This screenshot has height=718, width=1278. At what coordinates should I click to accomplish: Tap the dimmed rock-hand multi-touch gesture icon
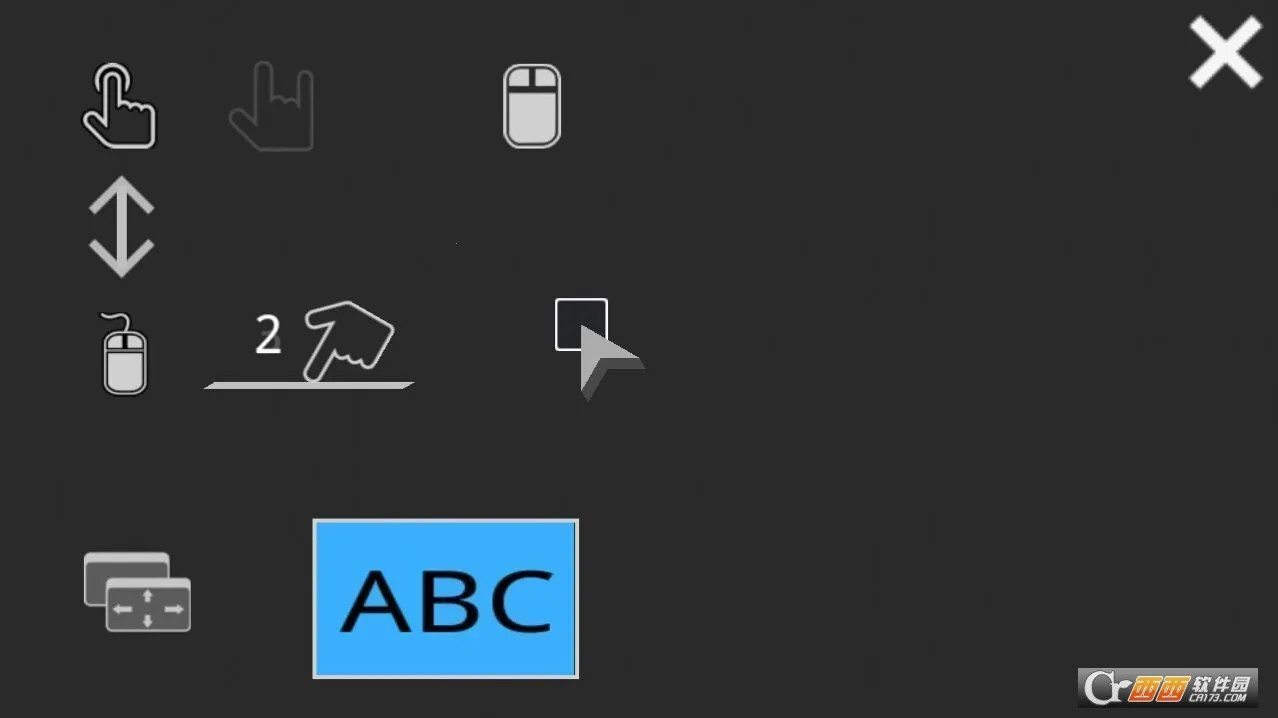coord(272,106)
